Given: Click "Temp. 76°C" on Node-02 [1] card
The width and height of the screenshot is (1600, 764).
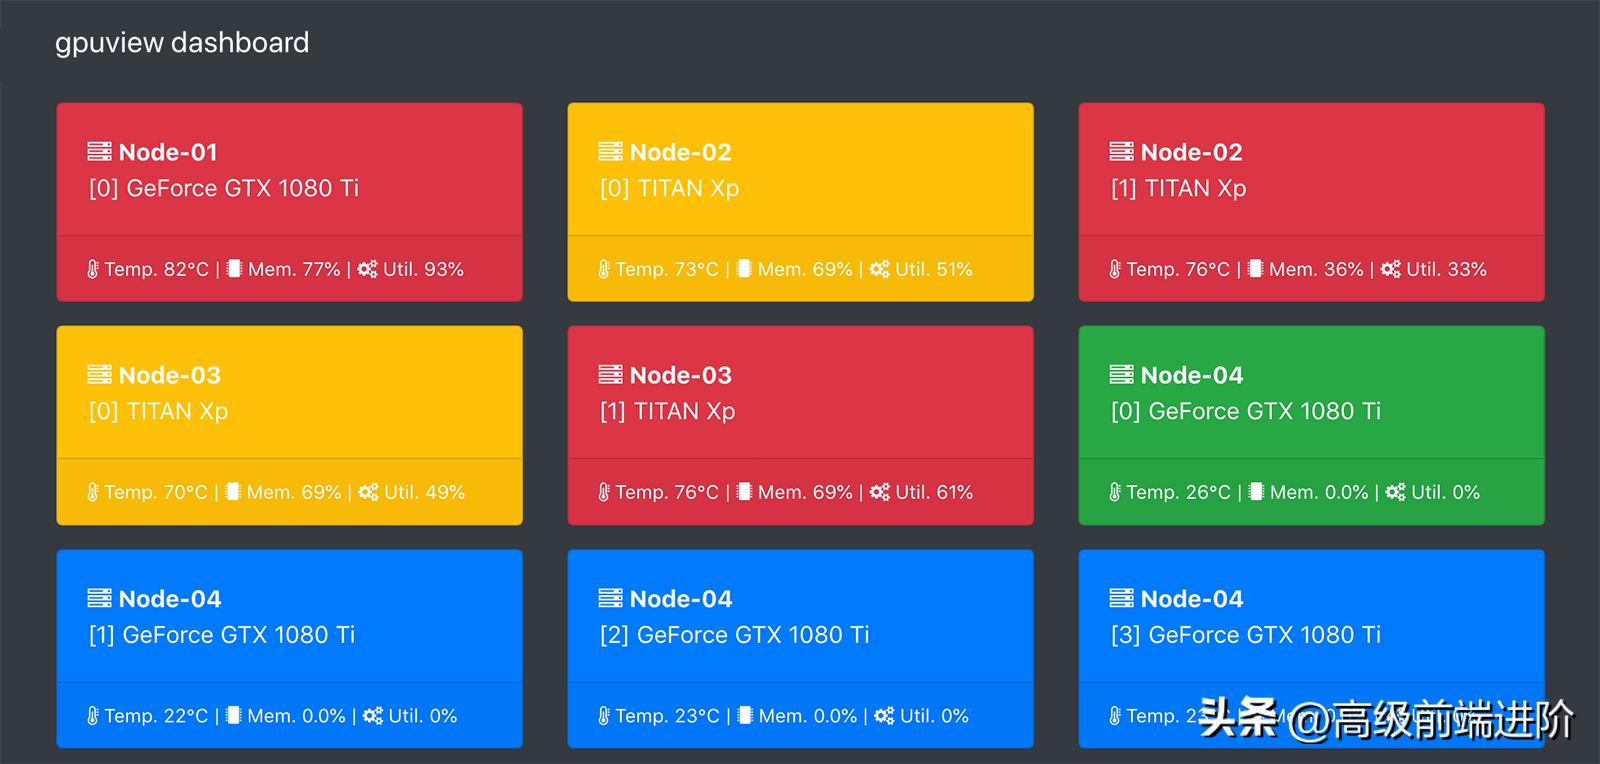Looking at the screenshot, I should (1178, 269).
